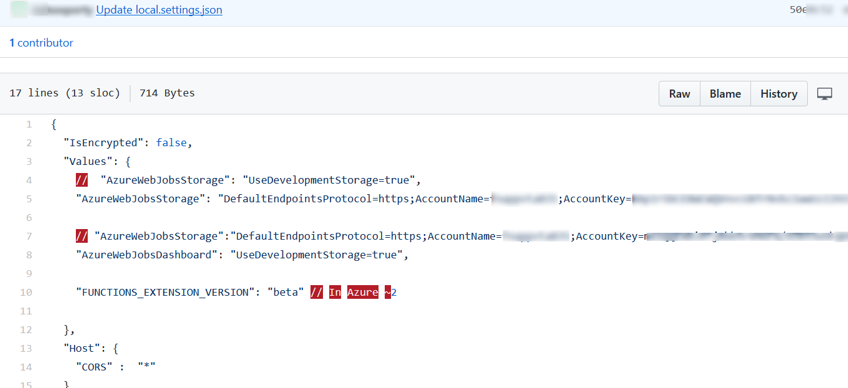Select line number 5
The image size is (848, 388).
[x=29, y=199]
